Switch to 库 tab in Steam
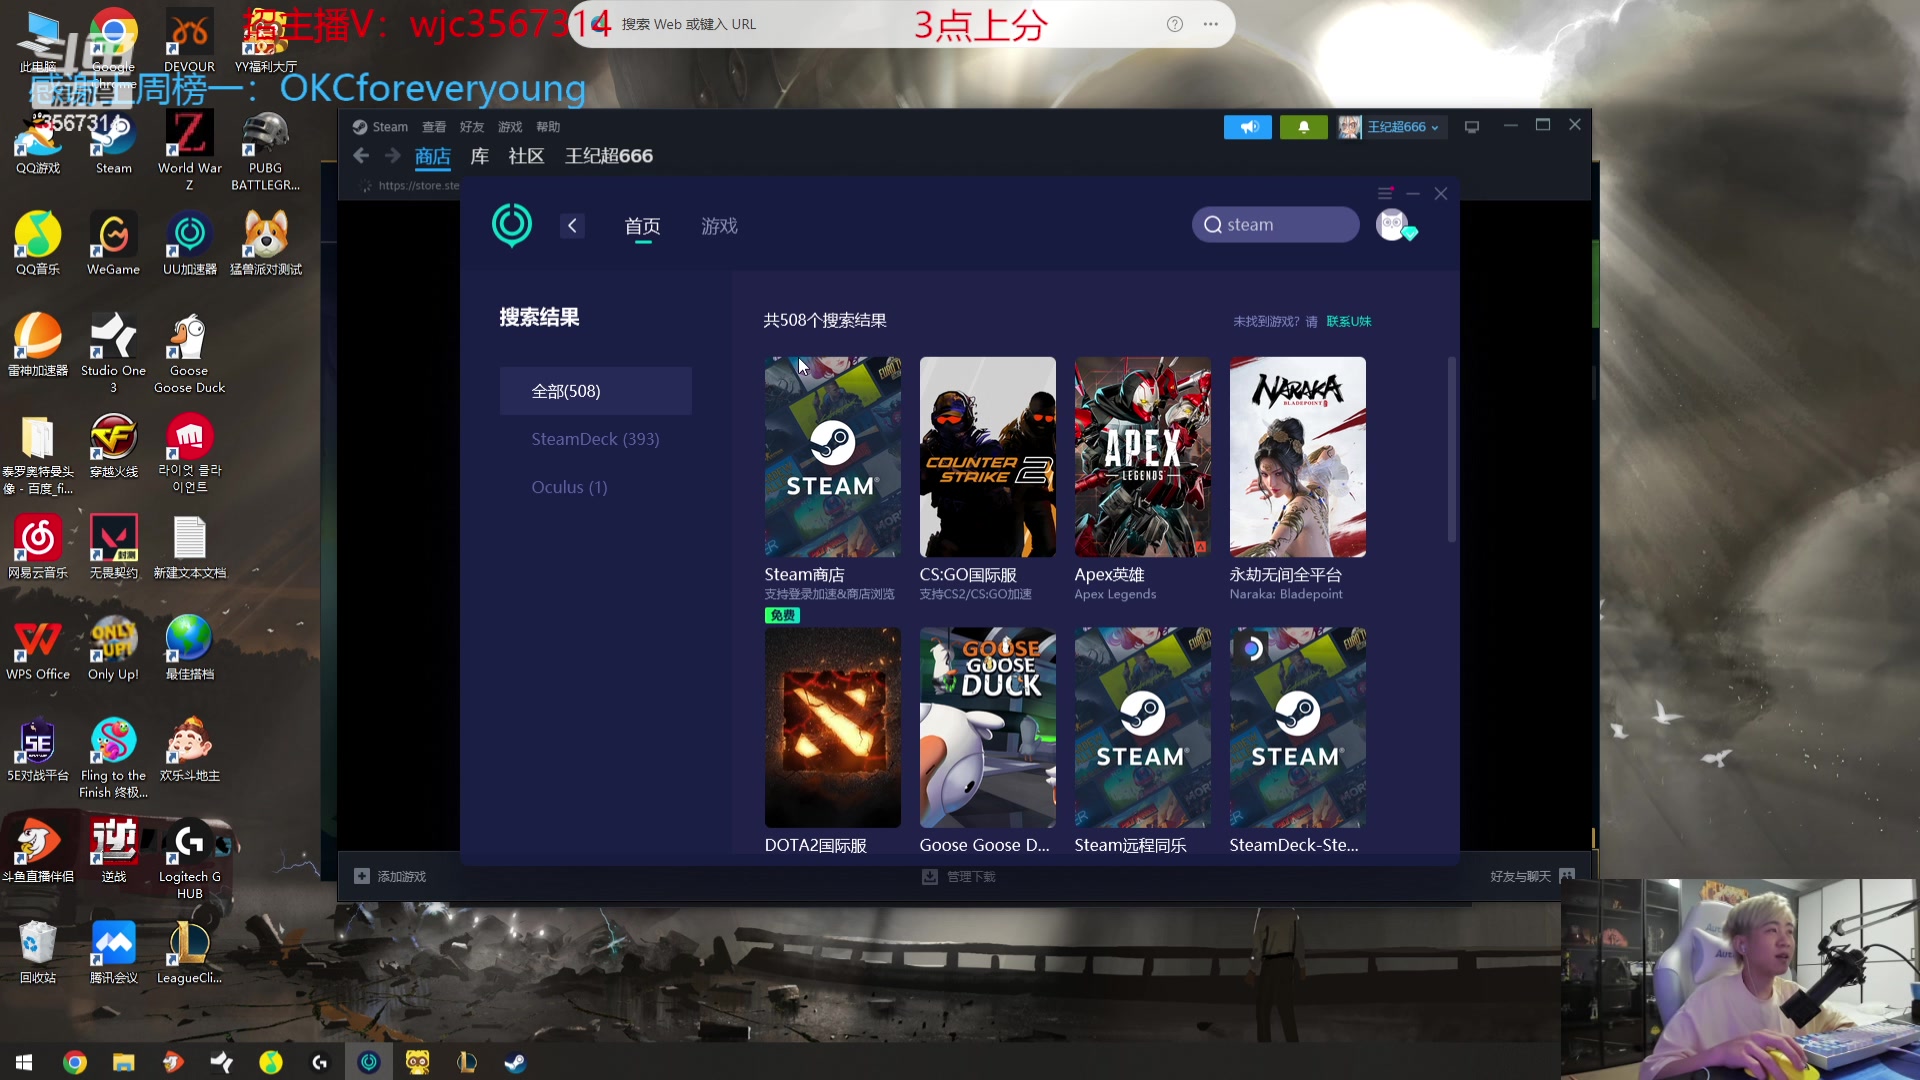This screenshot has width=1920, height=1080. [480, 156]
